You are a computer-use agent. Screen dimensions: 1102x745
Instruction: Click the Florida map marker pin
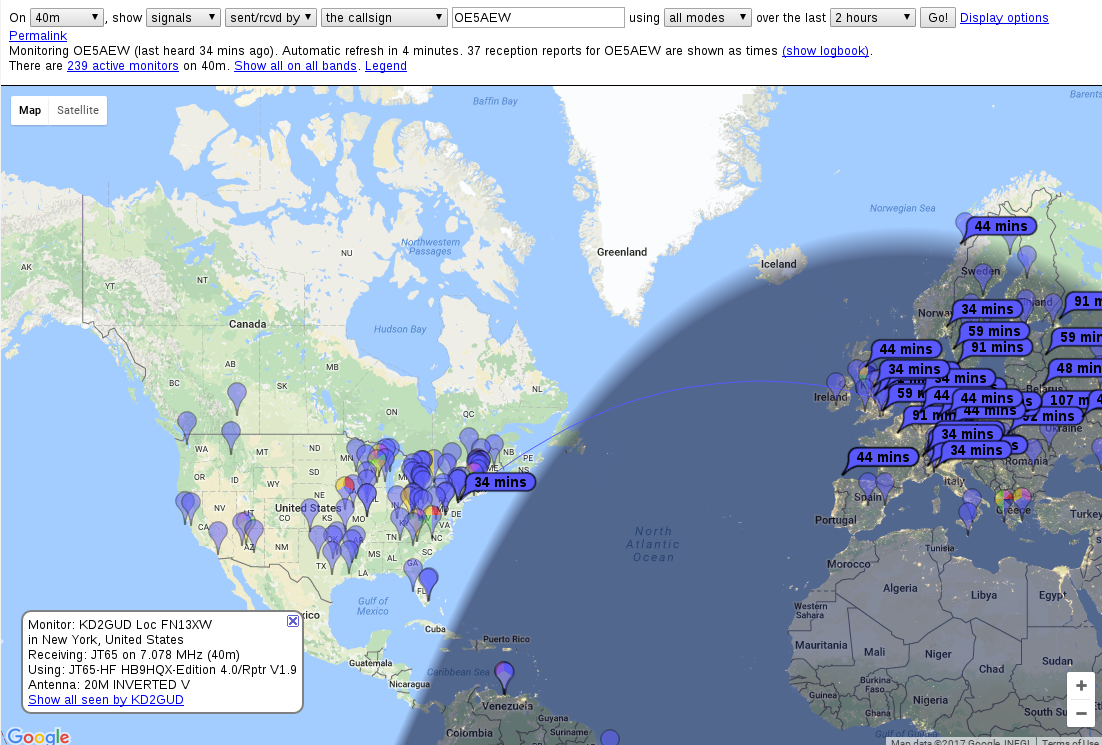coord(428,580)
